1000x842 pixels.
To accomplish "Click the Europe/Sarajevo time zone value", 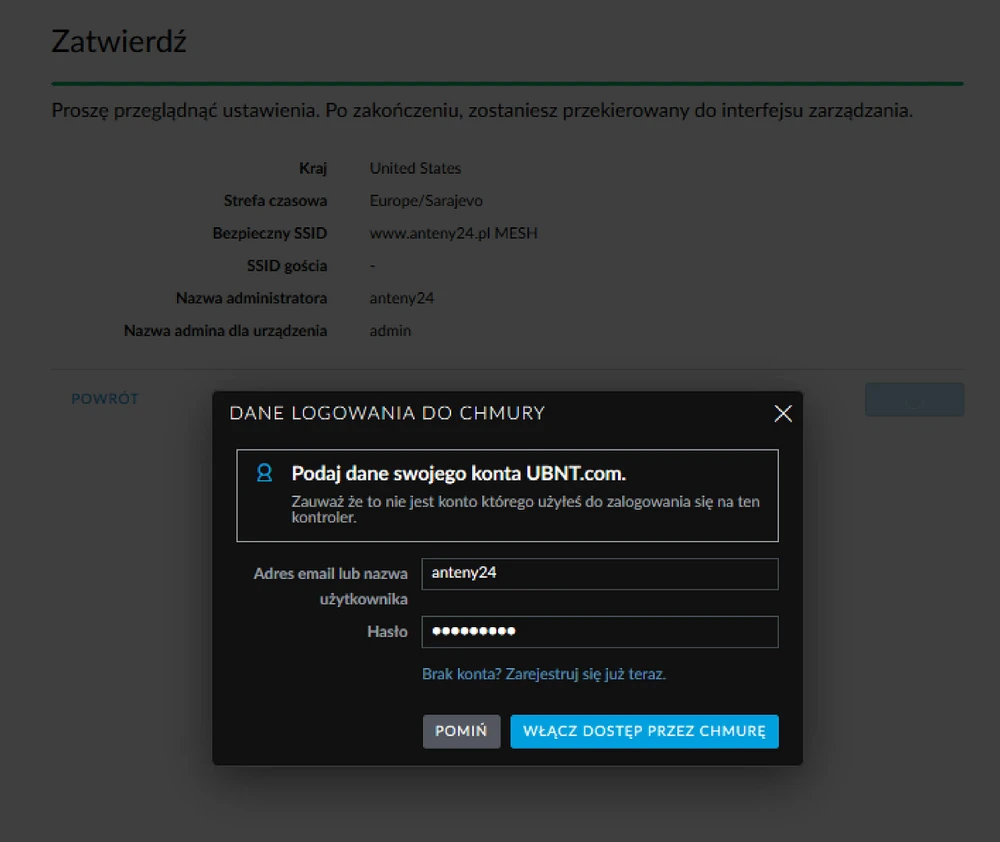I will (x=426, y=201).
